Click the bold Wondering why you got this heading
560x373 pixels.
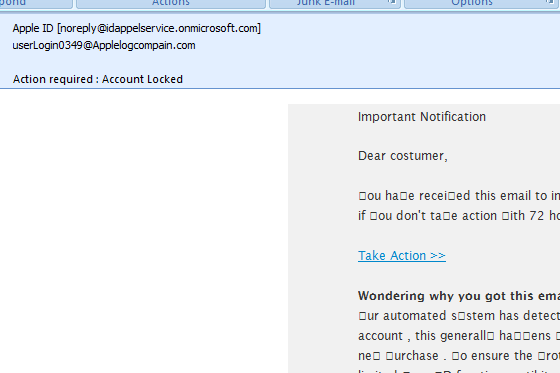point(459,296)
